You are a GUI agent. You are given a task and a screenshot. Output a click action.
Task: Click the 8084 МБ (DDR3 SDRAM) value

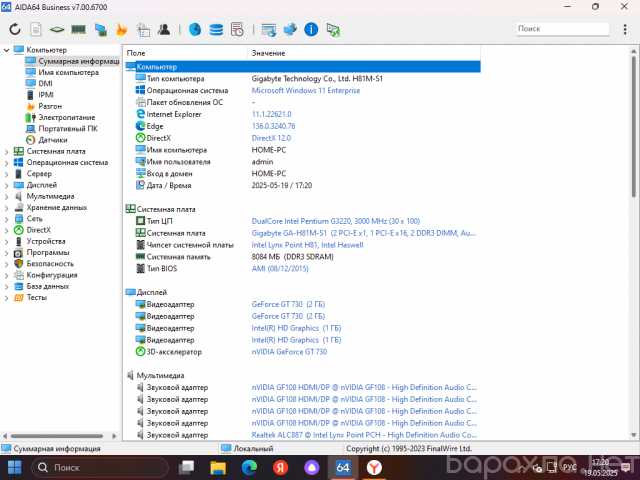point(292,257)
